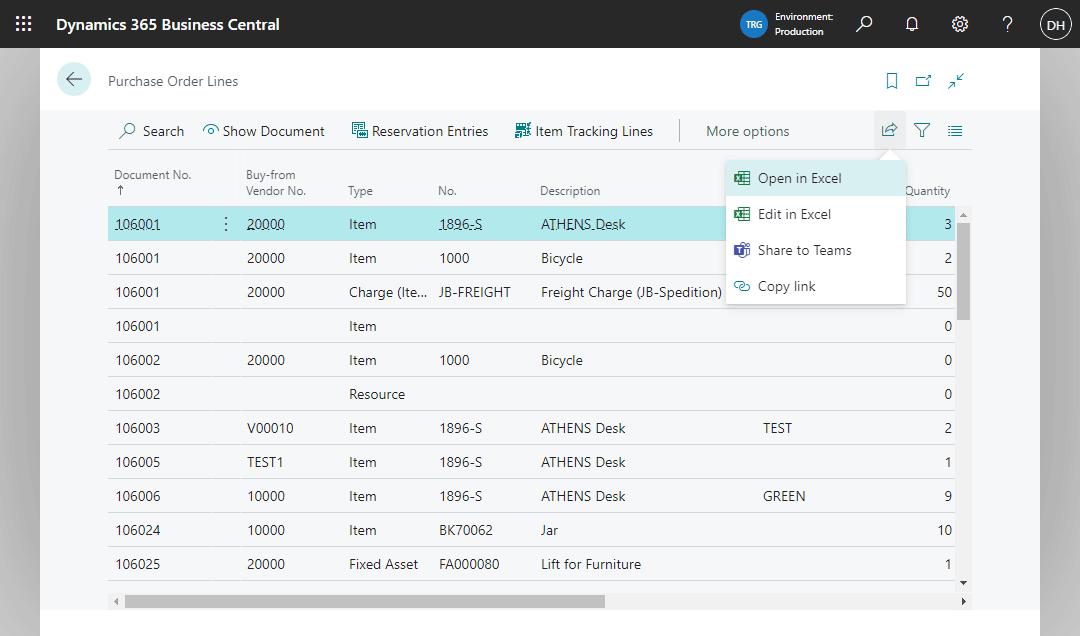
Task: Click vendor V00010 cell
Action: [x=270, y=428]
